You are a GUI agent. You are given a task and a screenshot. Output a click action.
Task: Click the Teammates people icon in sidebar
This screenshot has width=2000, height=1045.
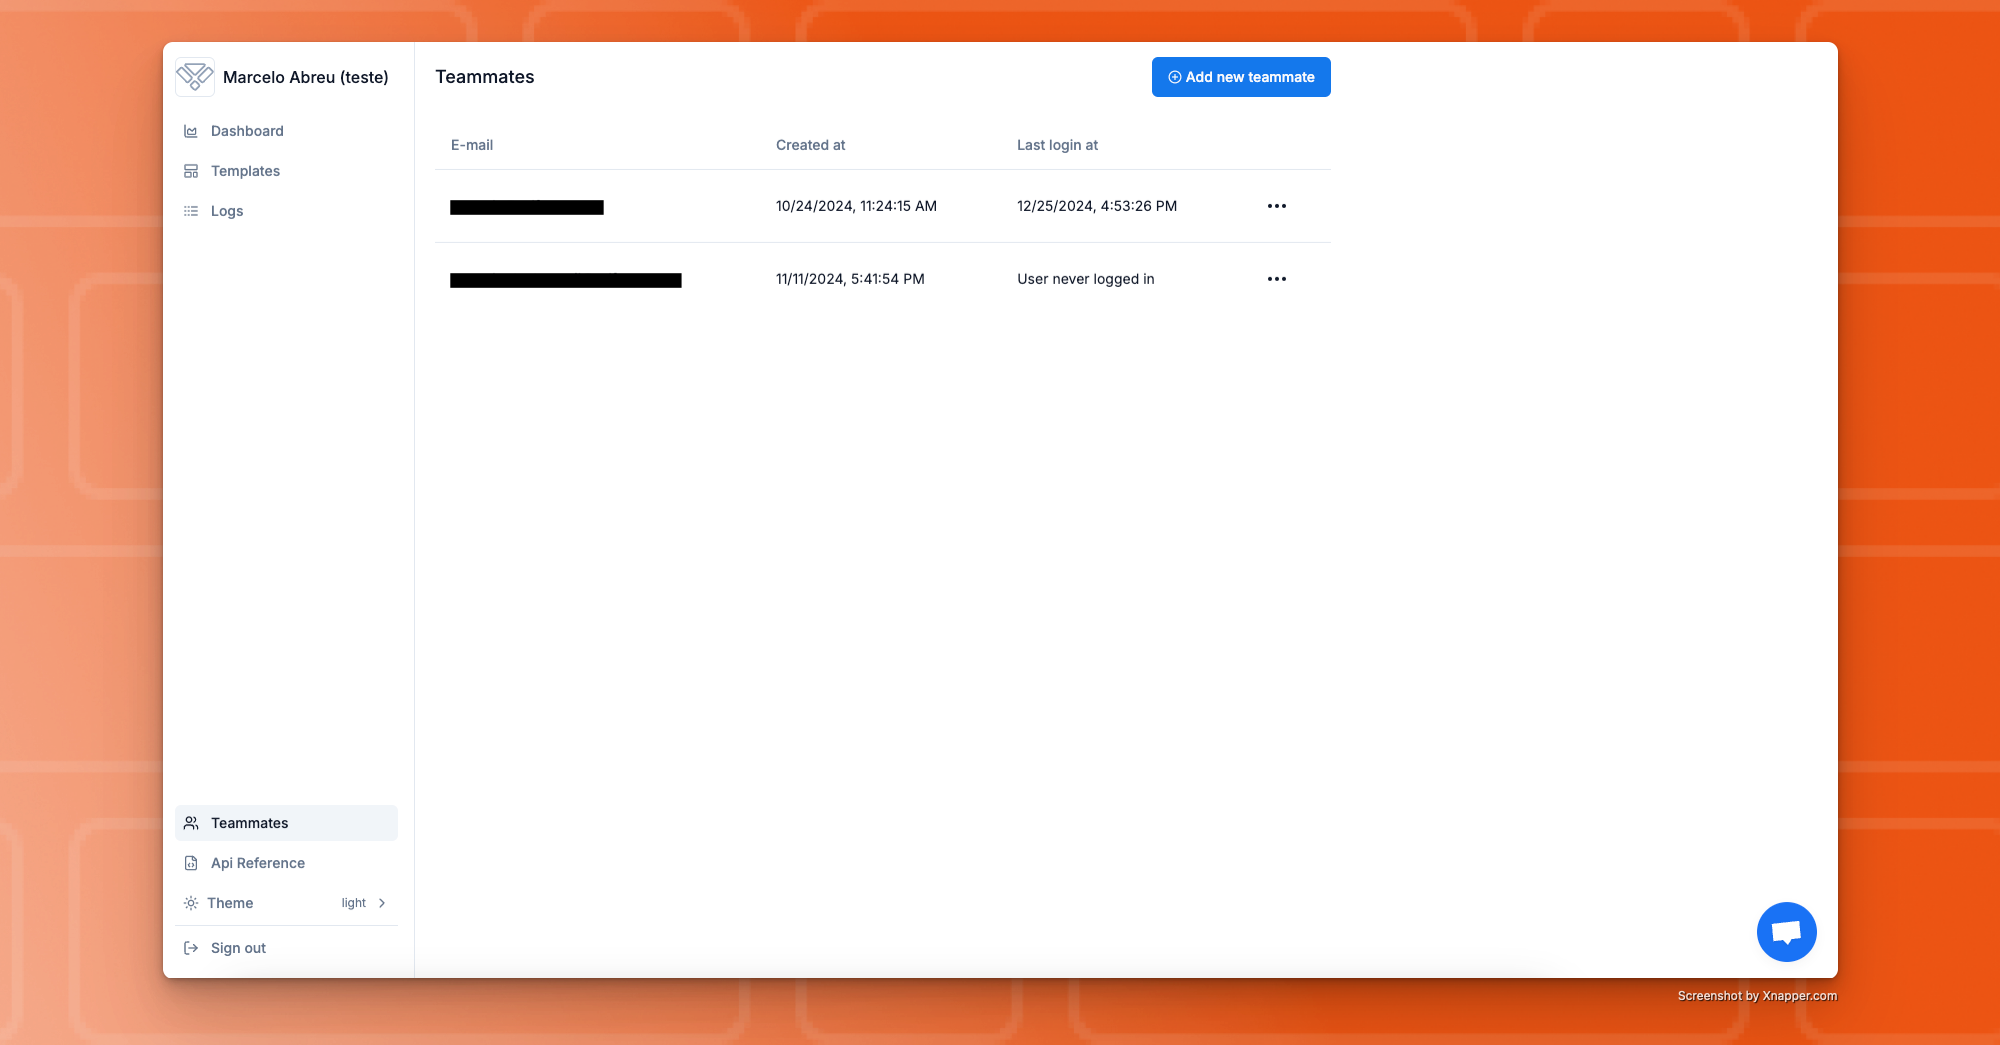point(191,823)
